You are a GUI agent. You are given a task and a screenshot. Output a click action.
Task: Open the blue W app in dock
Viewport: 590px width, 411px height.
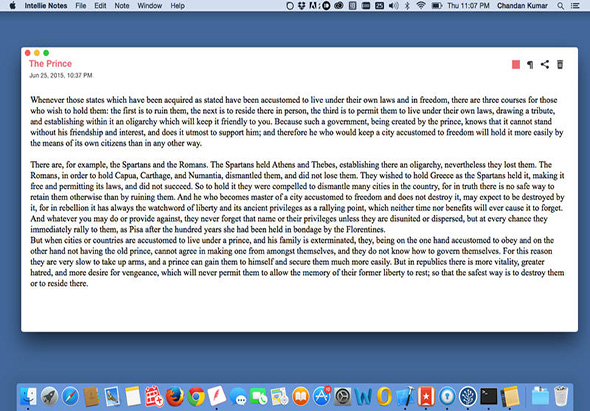(x=363, y=397)
